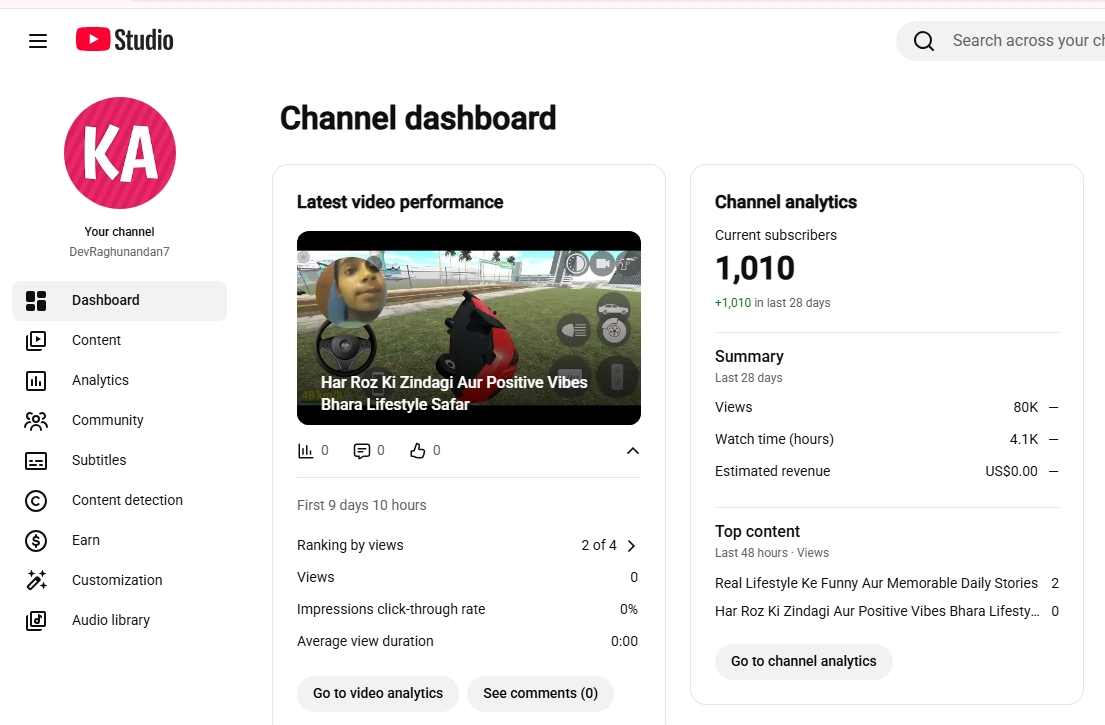
Task: Click the Latest video performance heading
Action: pyautogui.click(x=400, y=202)
